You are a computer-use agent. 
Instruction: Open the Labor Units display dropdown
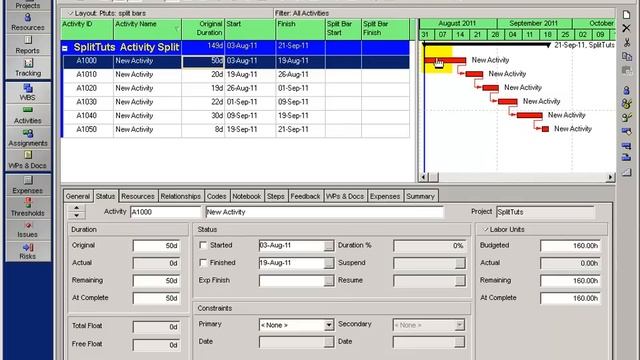point(486,229)
